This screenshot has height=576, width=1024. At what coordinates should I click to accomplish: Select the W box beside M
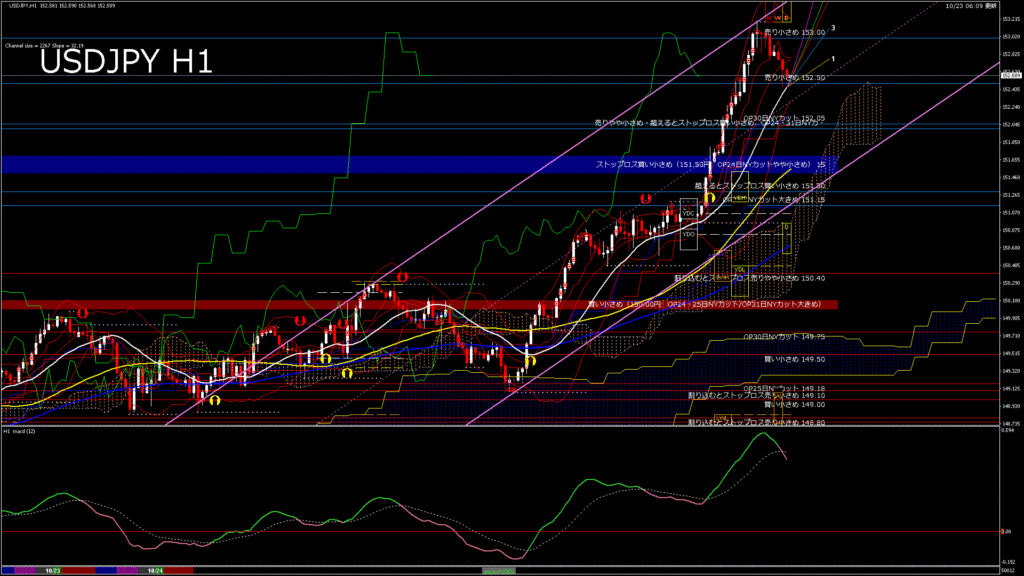click(777, 18)
